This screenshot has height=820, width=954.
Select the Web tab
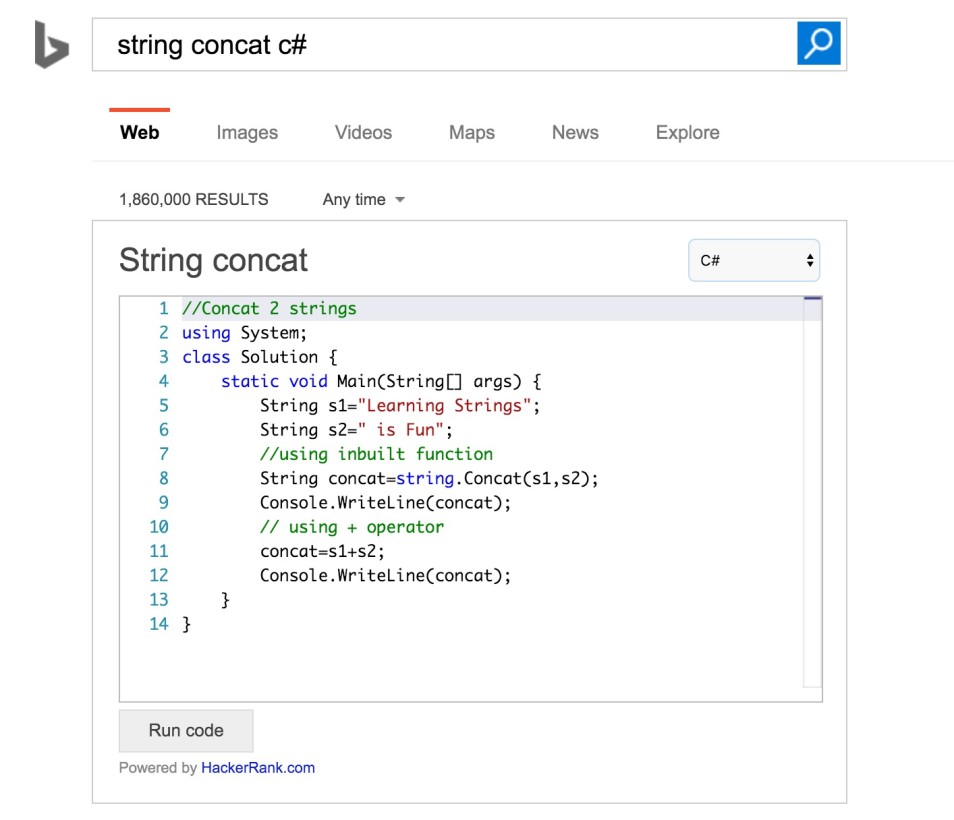click(139, 133)
